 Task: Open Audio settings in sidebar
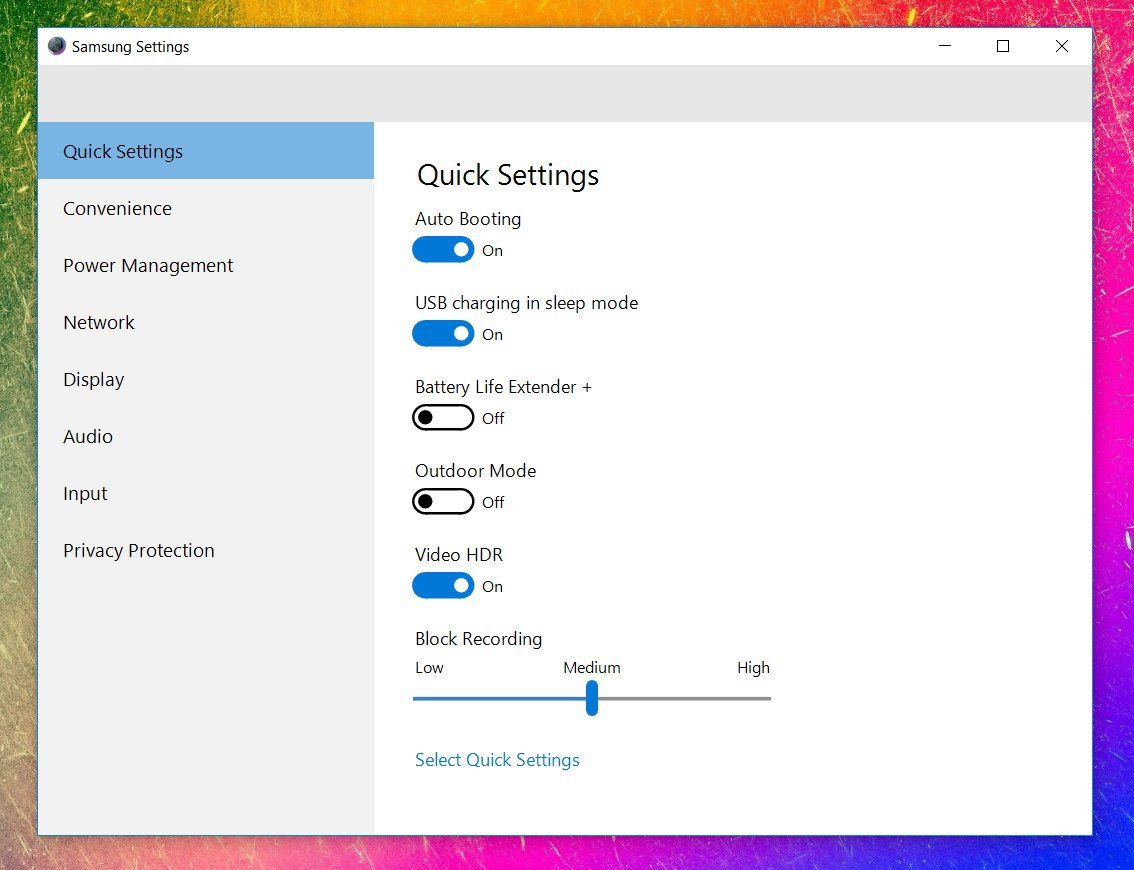pyautogui.click(x=206, y=437)
